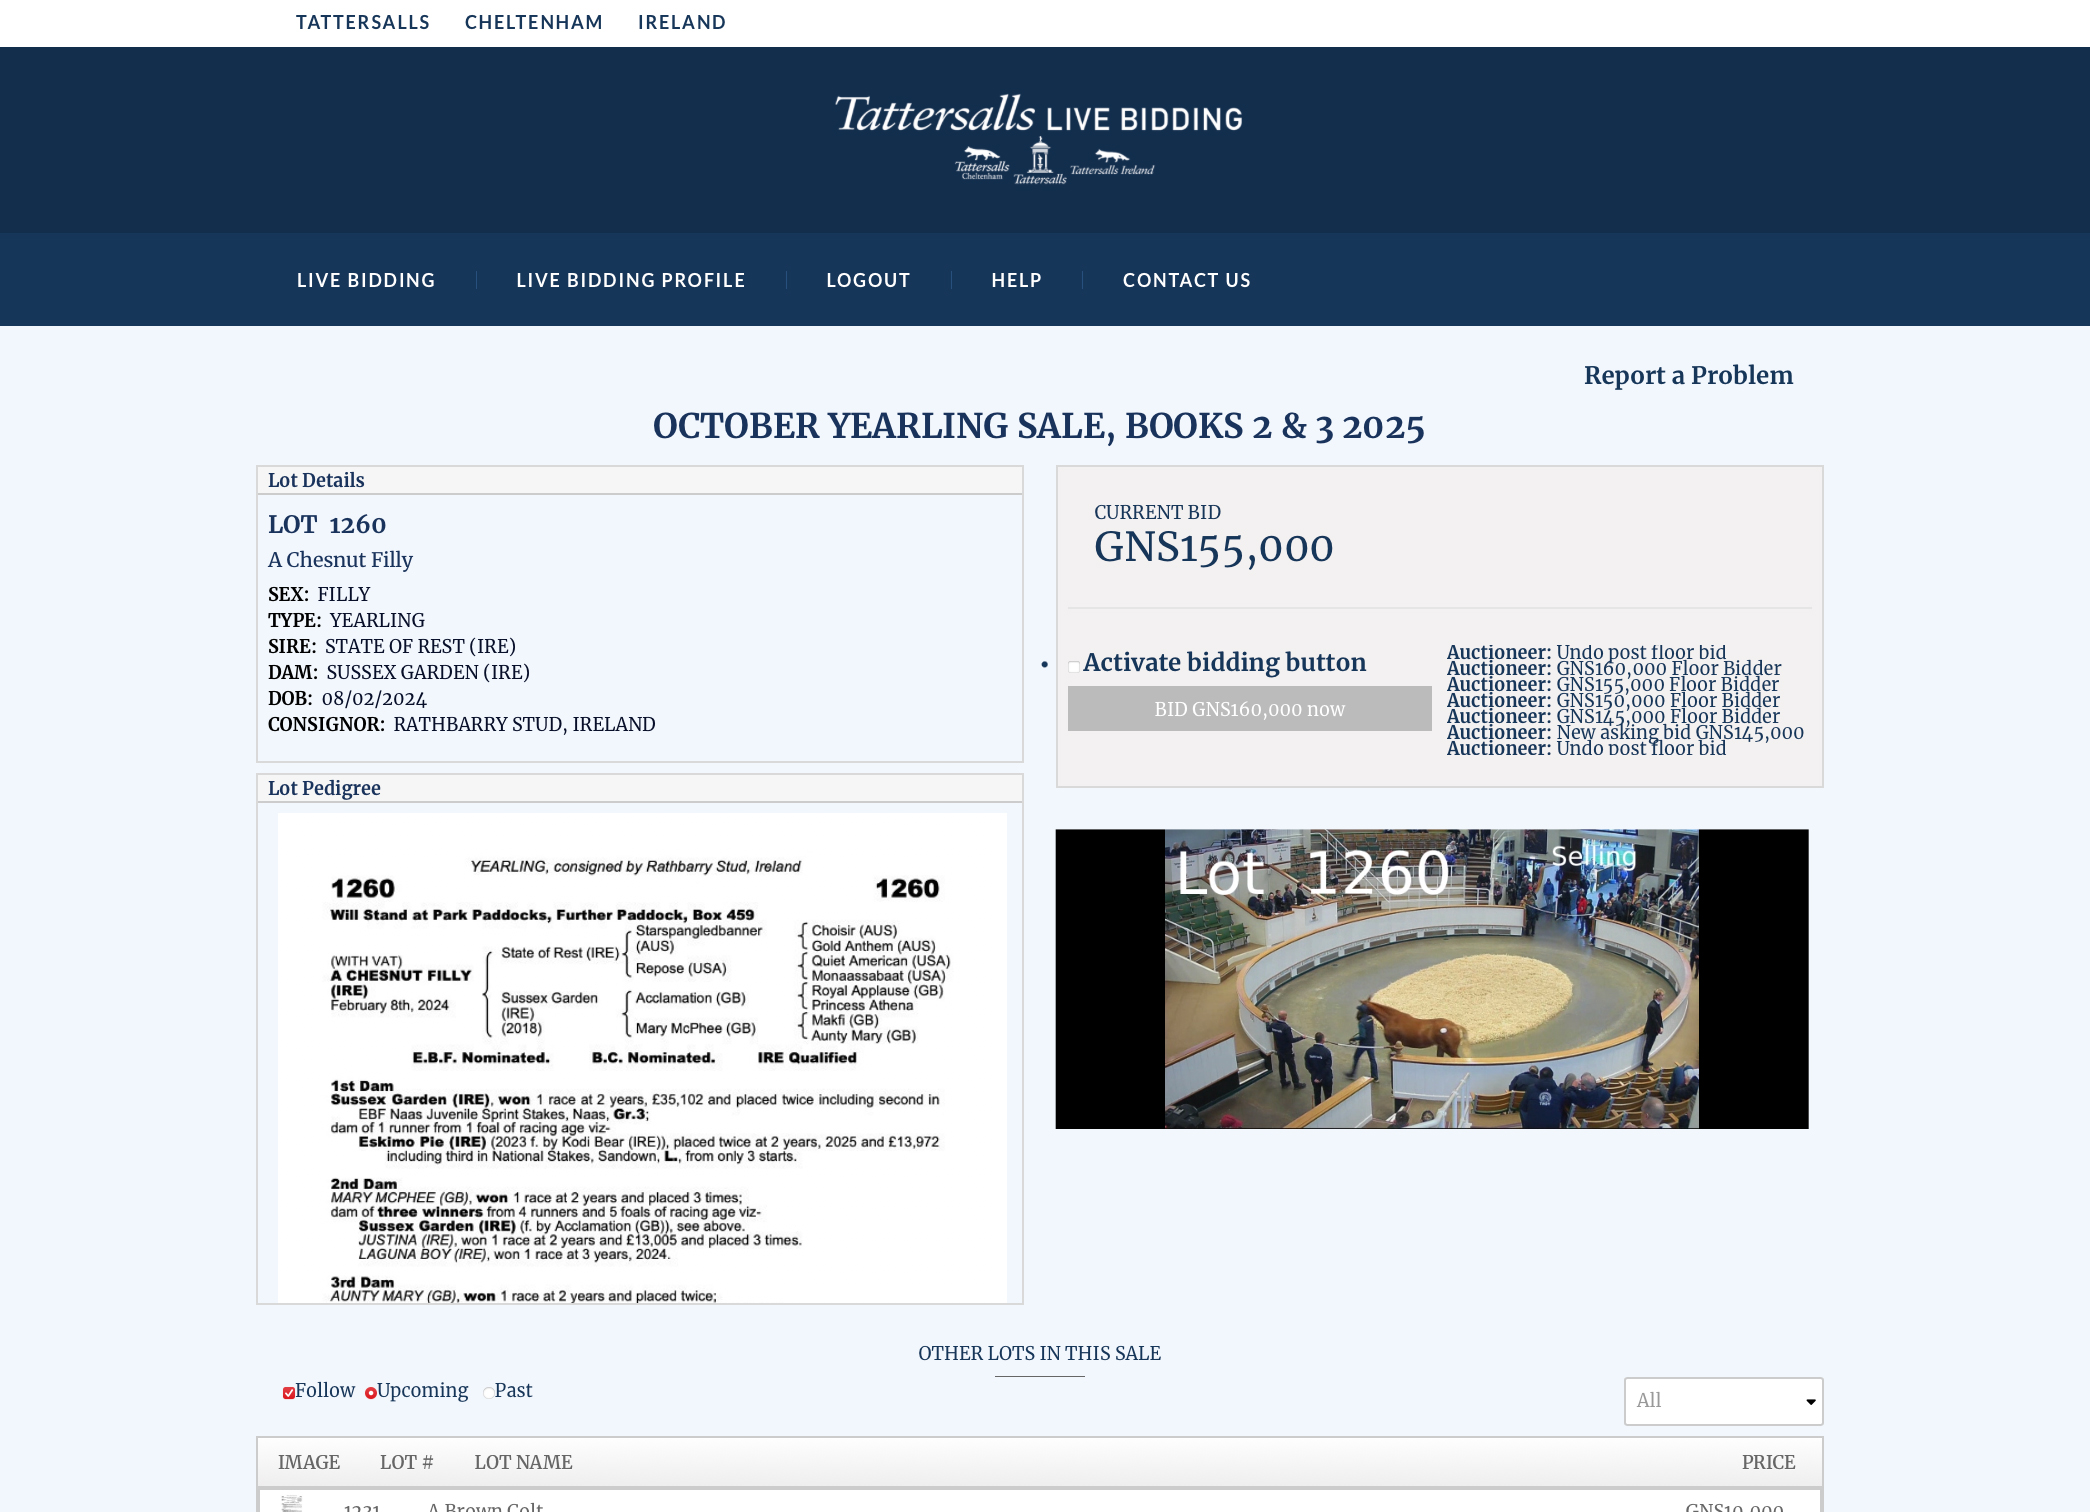
Task: Select the Past radio button
Action: pyautogui.click(x=488, y=1392)
